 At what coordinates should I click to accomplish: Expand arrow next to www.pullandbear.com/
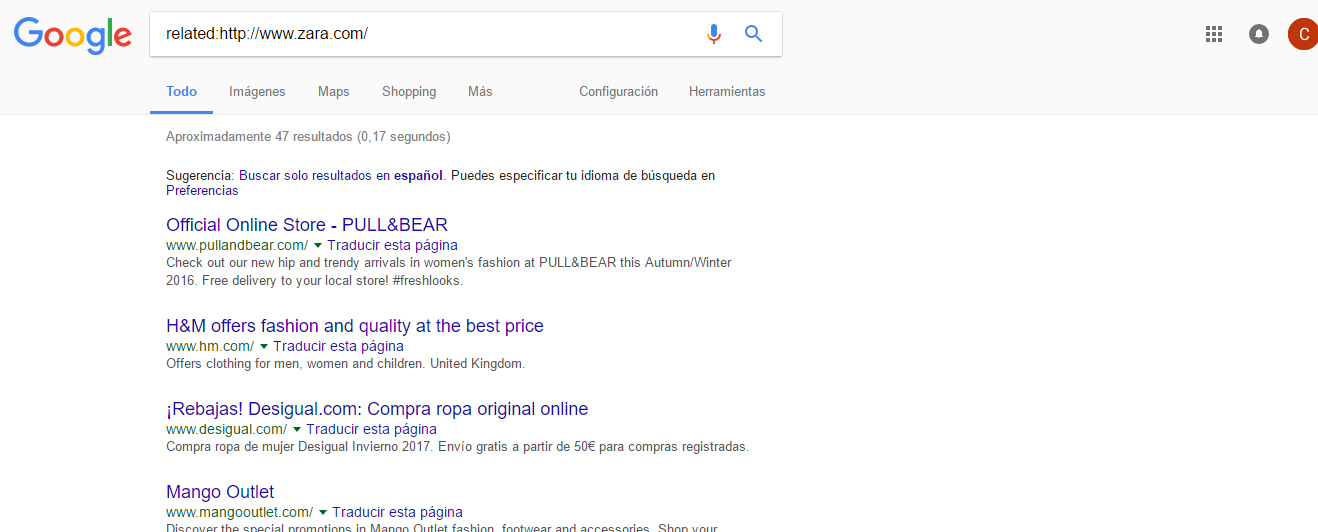click(318, 245)
